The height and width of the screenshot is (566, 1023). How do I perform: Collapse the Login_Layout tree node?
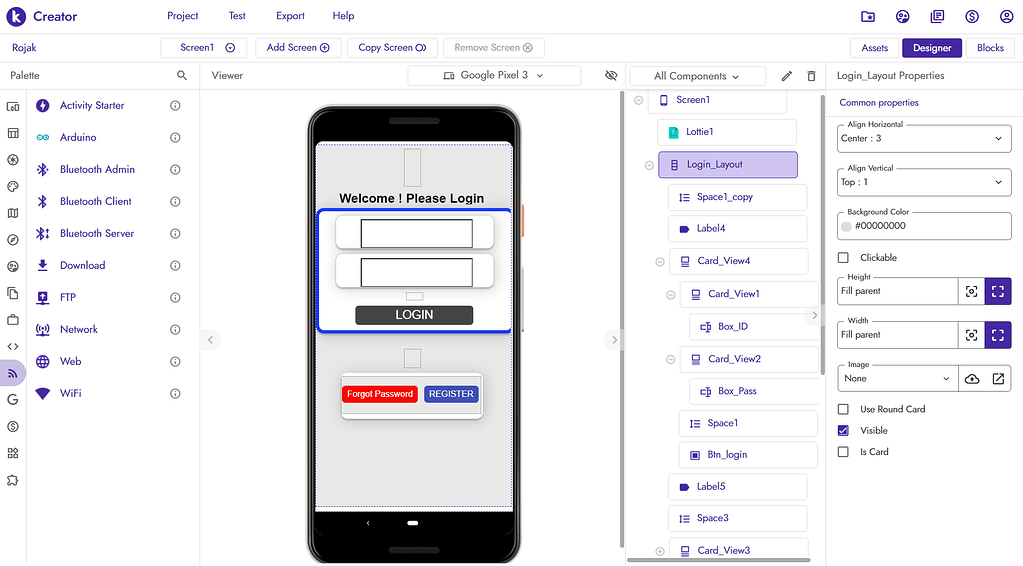point(649,165)
